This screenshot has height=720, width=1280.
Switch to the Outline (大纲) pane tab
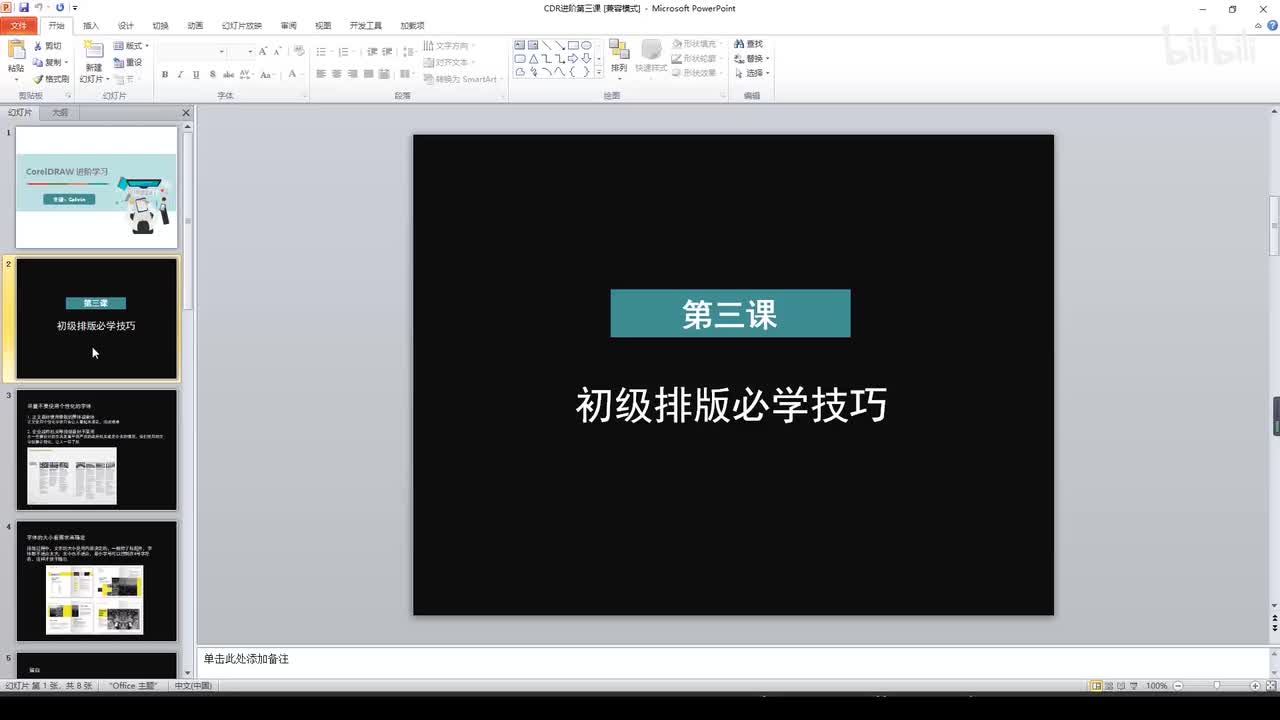click(60, 113)
